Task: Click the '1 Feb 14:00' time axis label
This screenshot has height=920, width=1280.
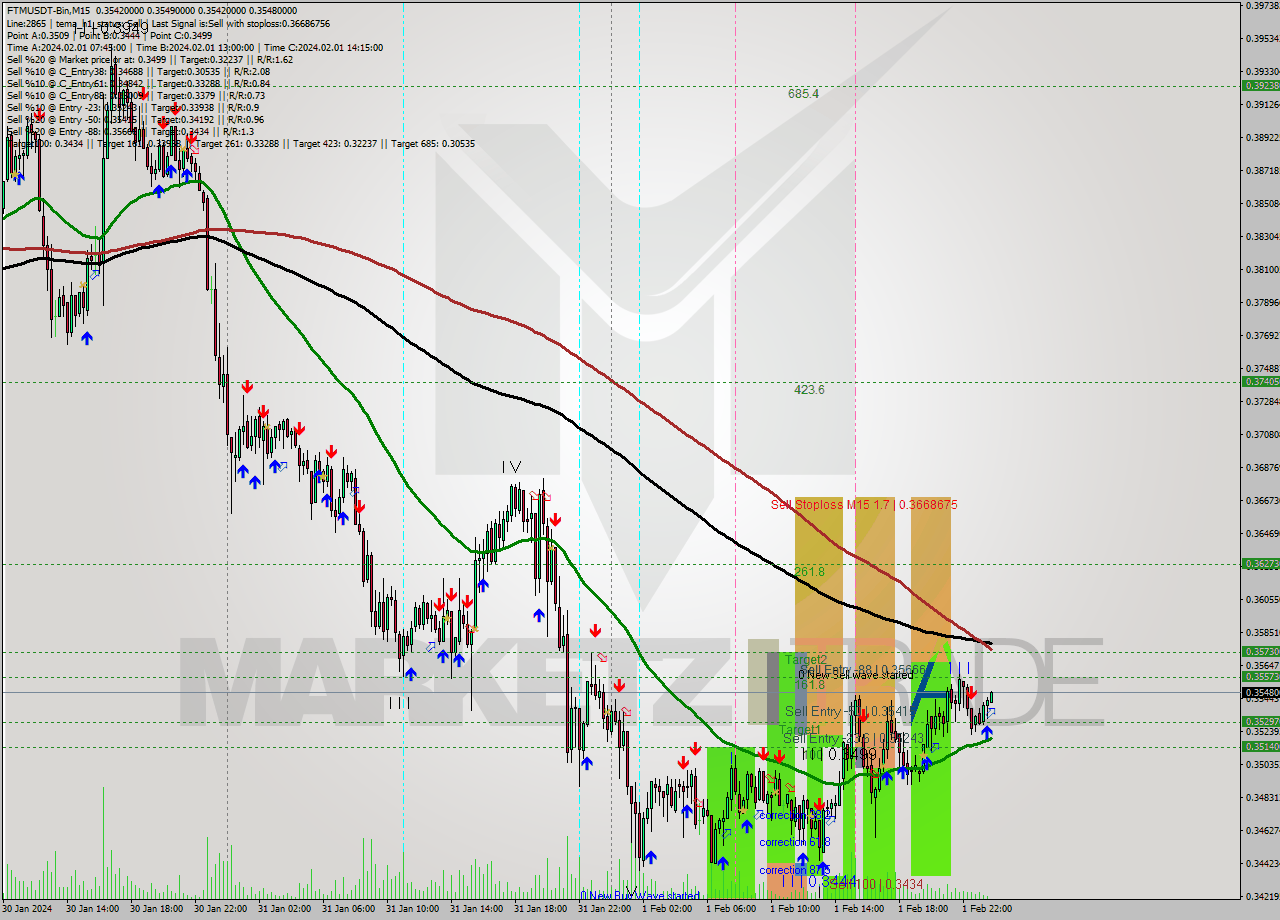Action: [x=858, y=909]
